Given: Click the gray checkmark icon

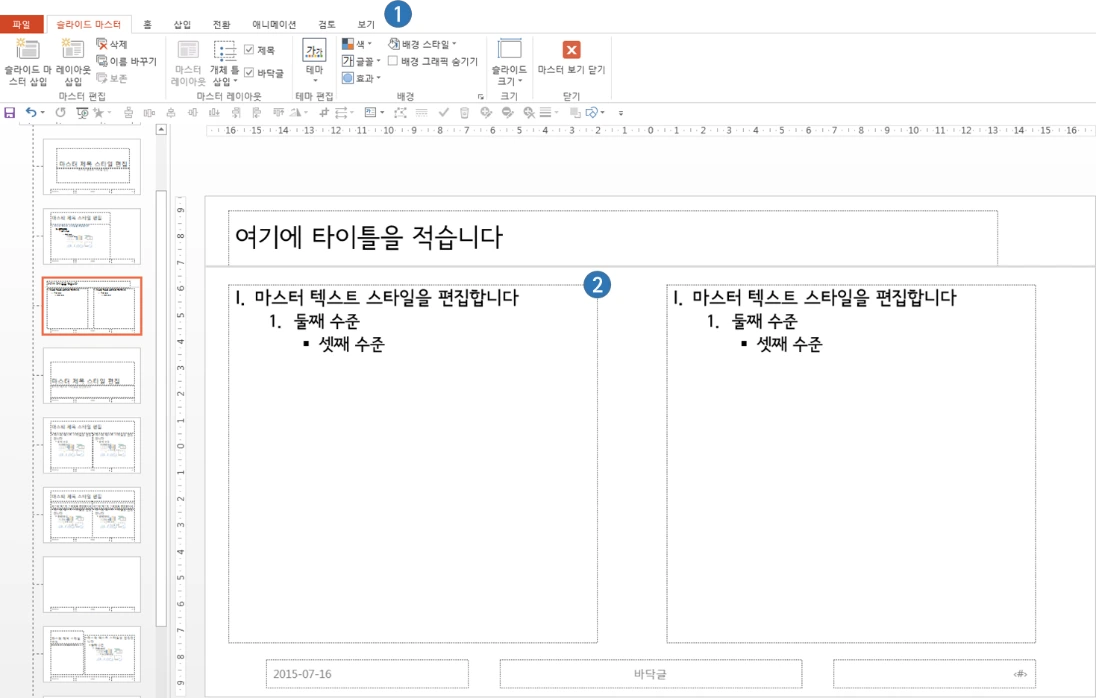Looking at the screenshot, I should click(x=443, y=112).
